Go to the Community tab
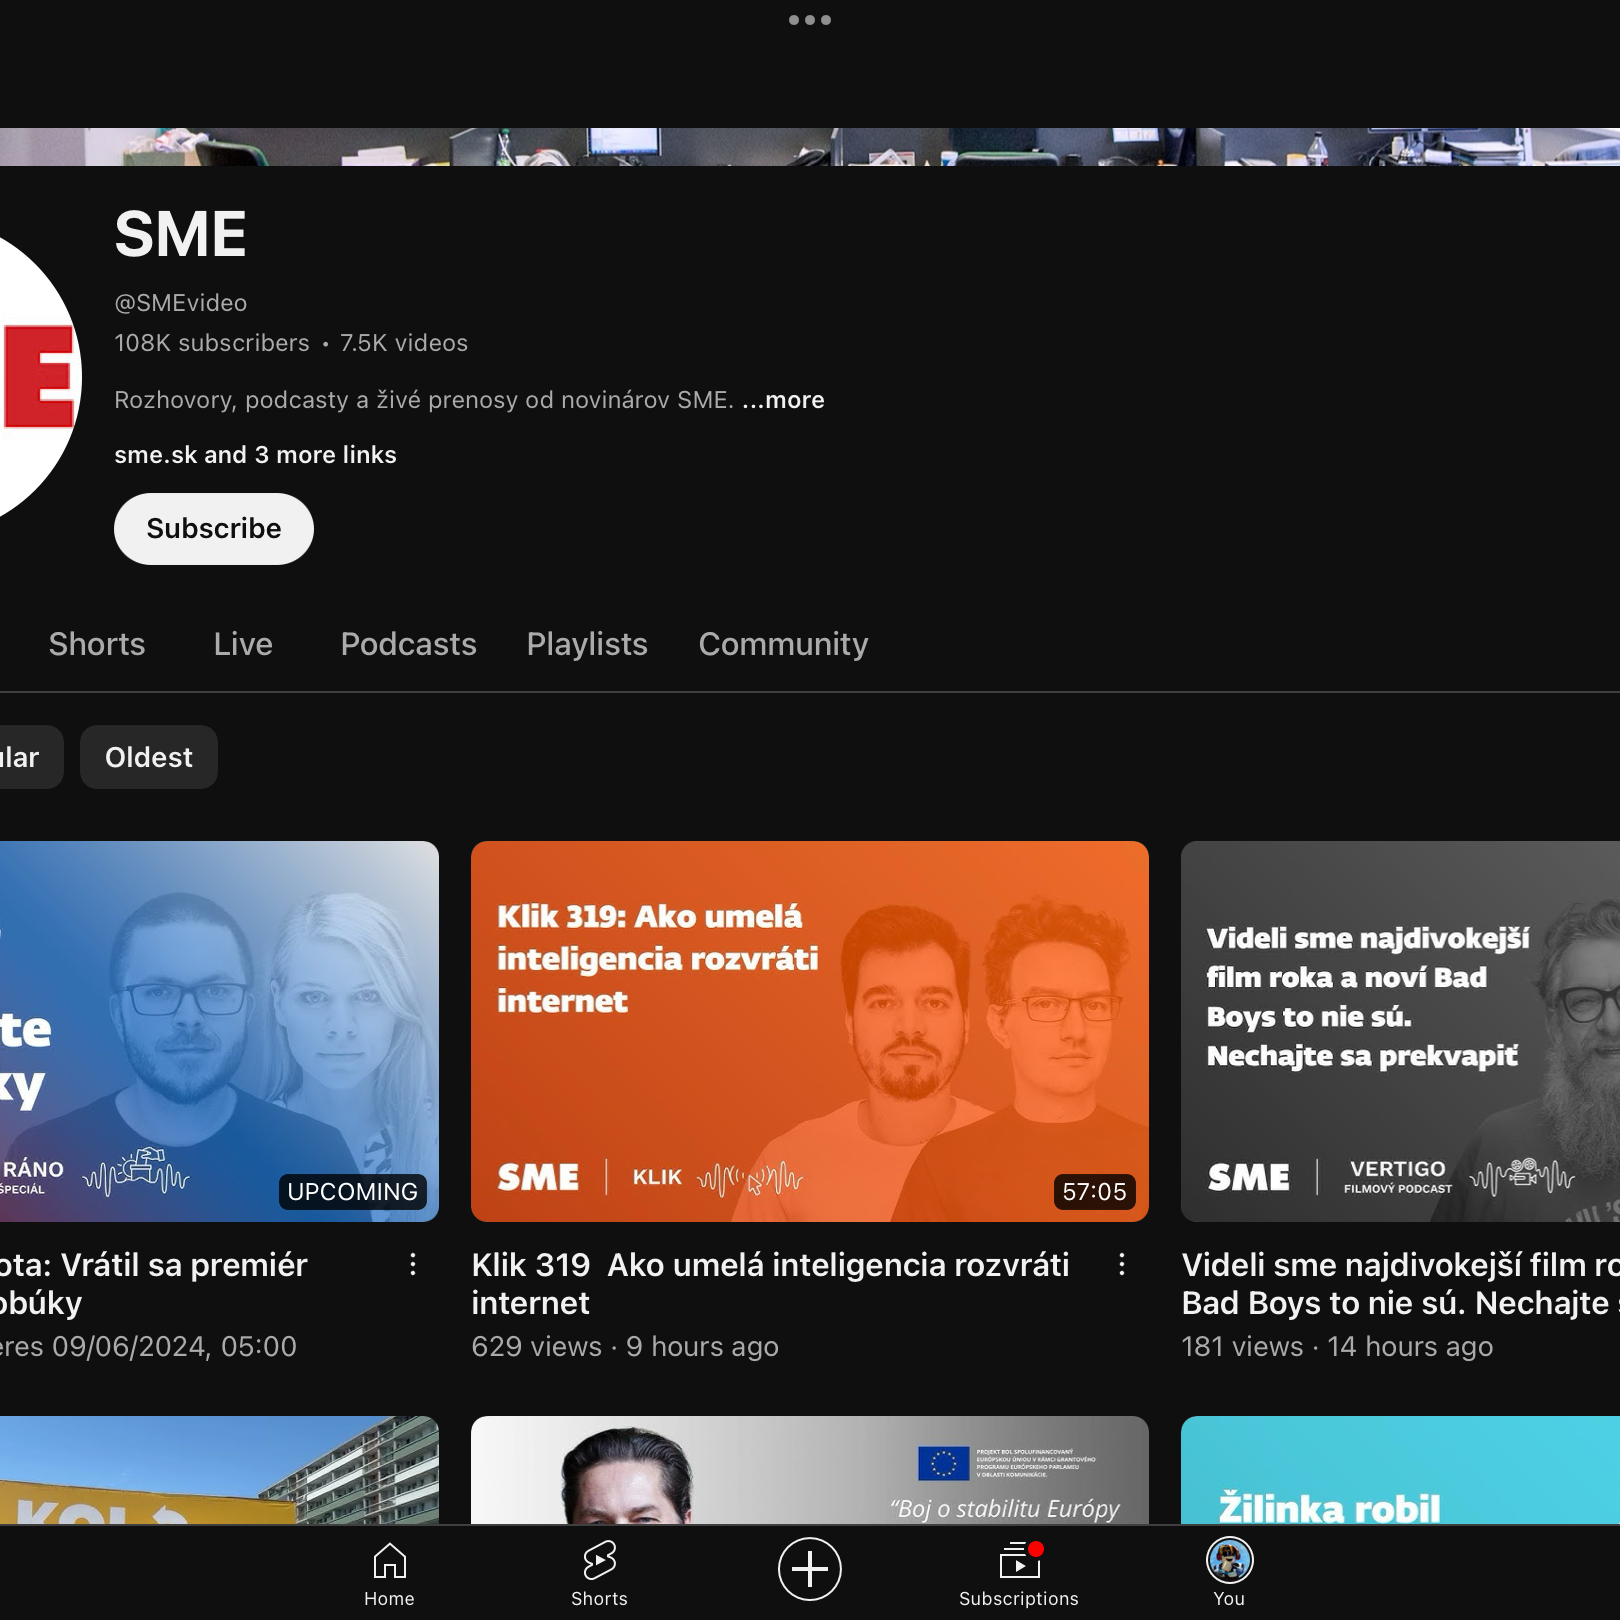Image resolution: width=1620 pixels, height=1620 pixels. click(783, 644)
